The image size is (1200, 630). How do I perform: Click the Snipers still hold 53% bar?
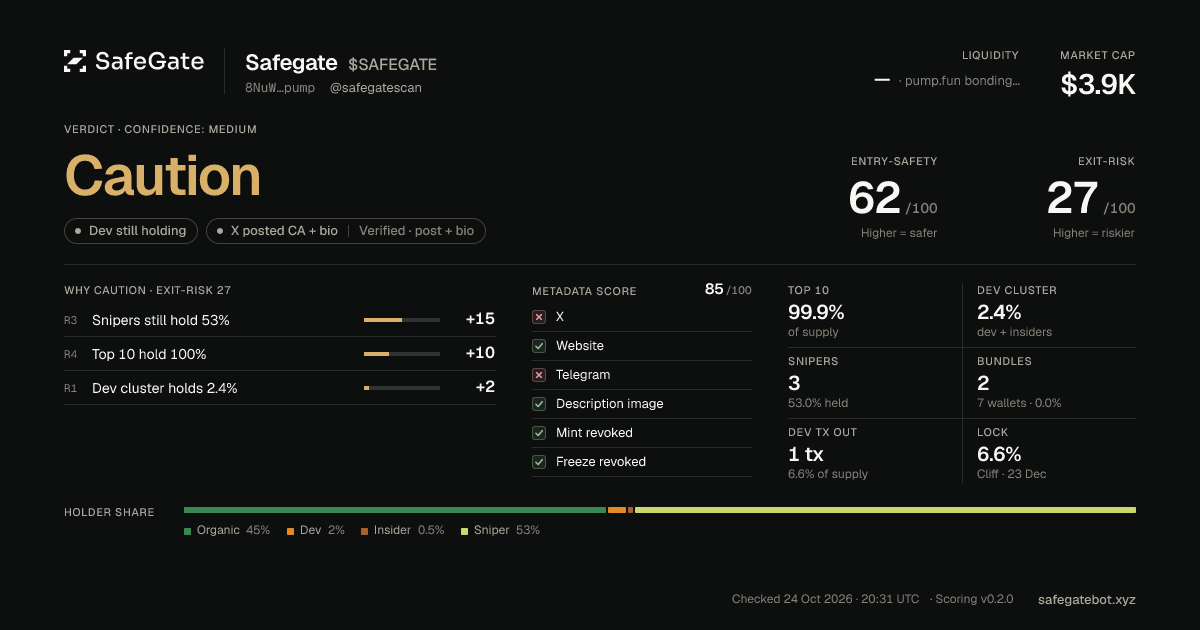click(402, 320)
